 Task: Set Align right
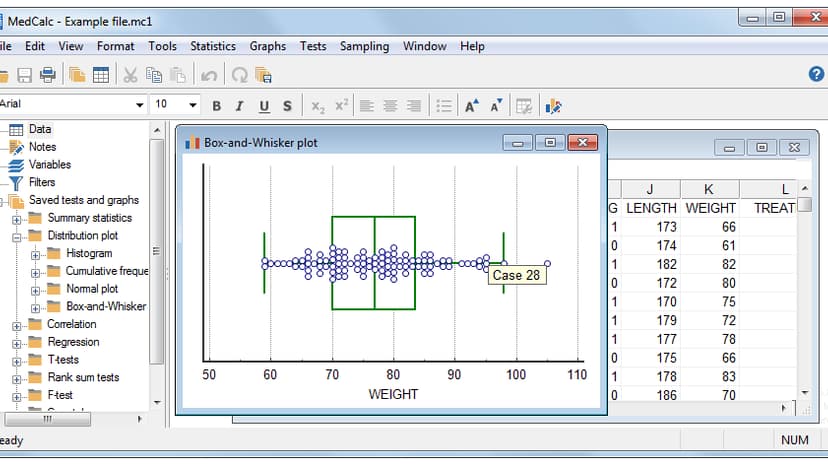(x=414, y=106)
